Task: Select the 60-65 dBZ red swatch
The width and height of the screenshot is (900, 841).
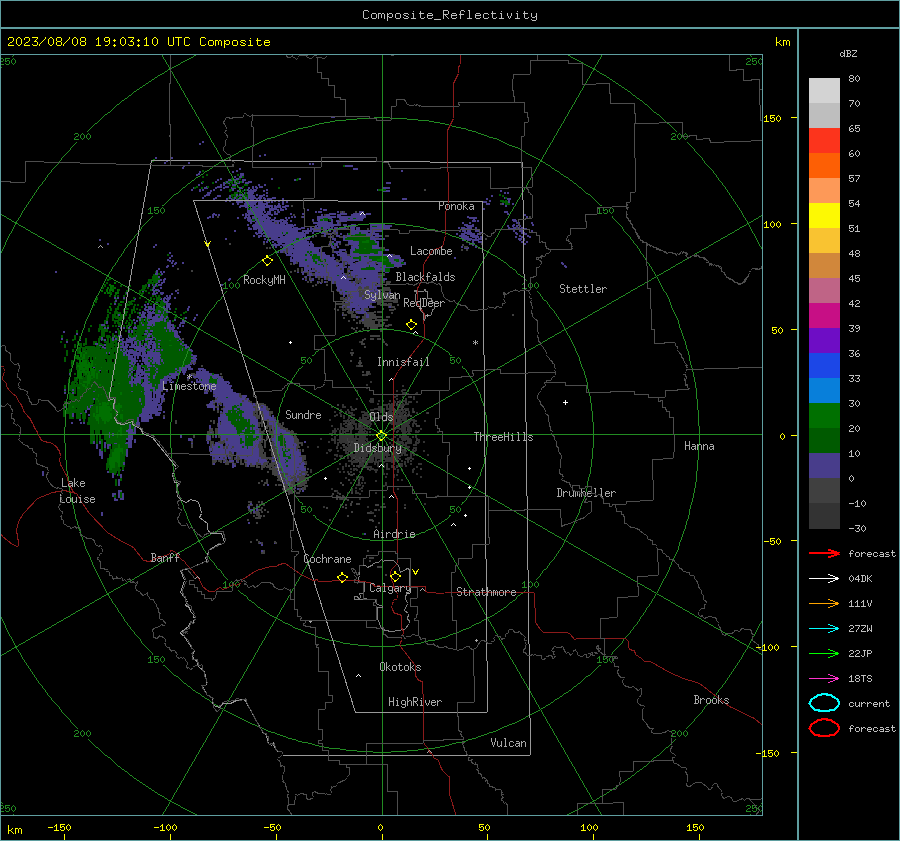Action: [824, 141]
